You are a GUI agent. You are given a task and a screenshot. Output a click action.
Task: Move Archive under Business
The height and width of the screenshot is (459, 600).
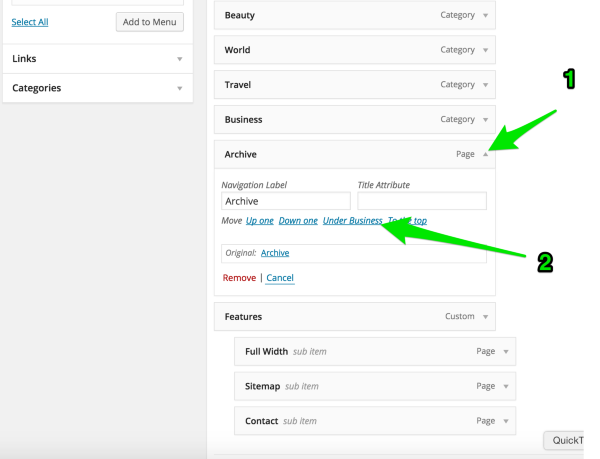352,221
